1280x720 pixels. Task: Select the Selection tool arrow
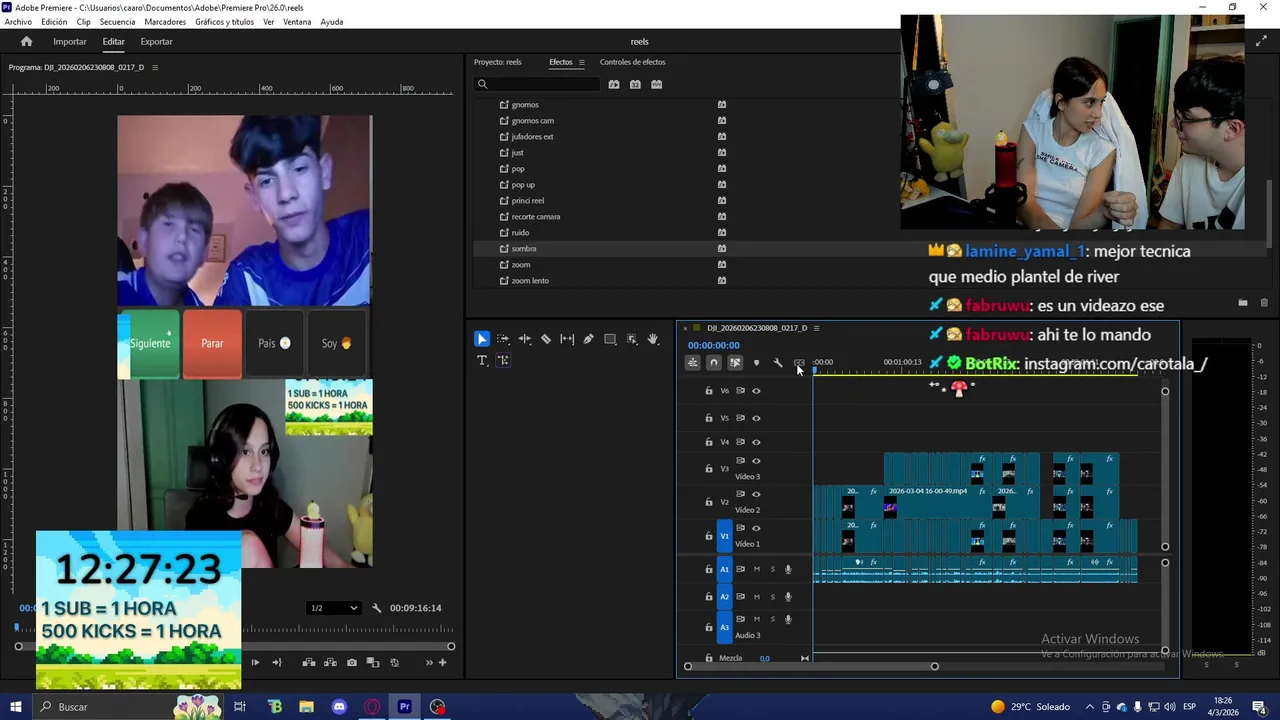coord(481,339)
